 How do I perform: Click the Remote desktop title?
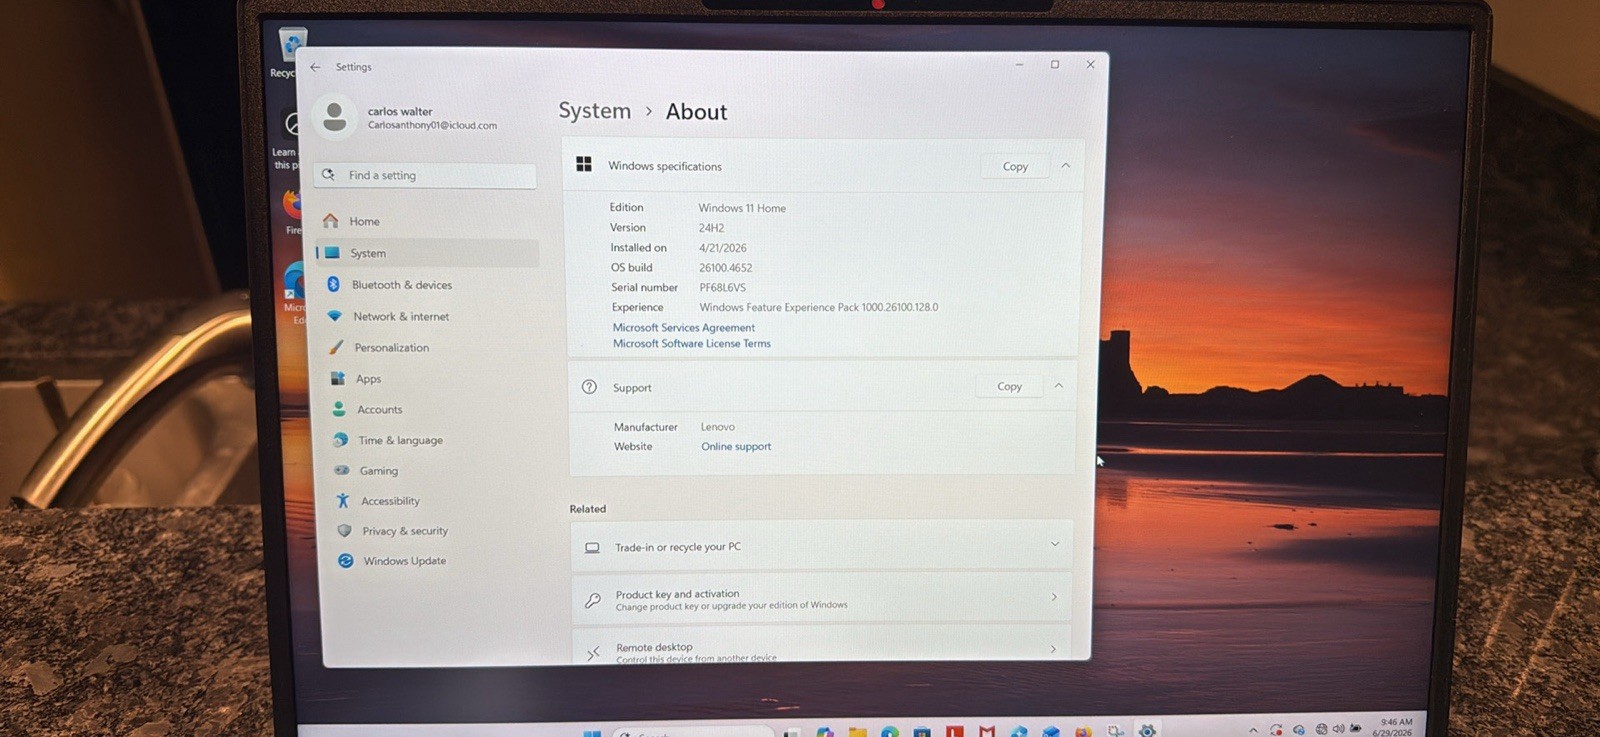click(x=654, y=647)
